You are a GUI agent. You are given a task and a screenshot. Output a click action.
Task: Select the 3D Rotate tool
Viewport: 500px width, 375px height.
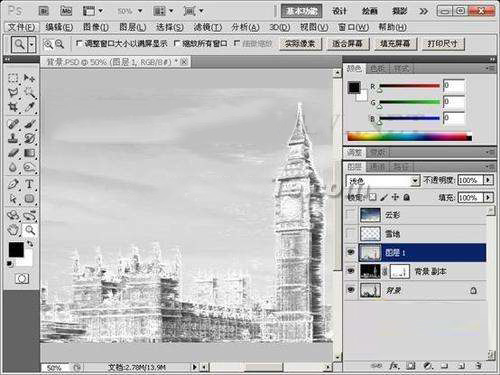13,215
